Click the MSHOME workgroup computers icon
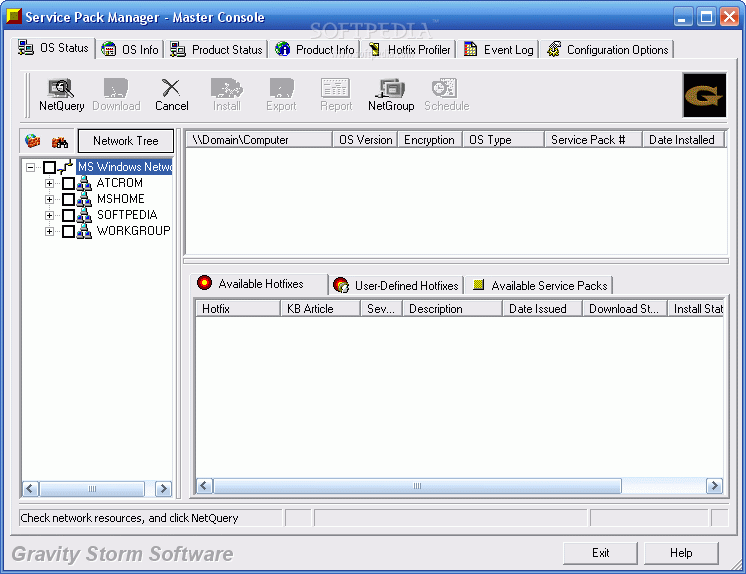The image size is (746, 574). pos(84,199)
